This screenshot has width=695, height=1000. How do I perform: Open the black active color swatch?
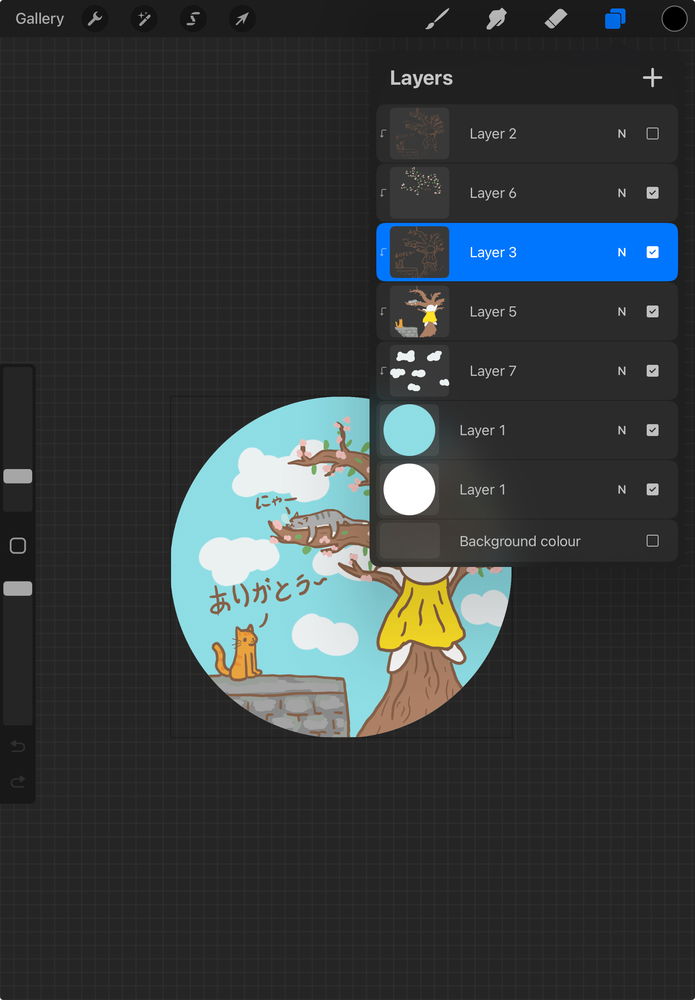674,19
